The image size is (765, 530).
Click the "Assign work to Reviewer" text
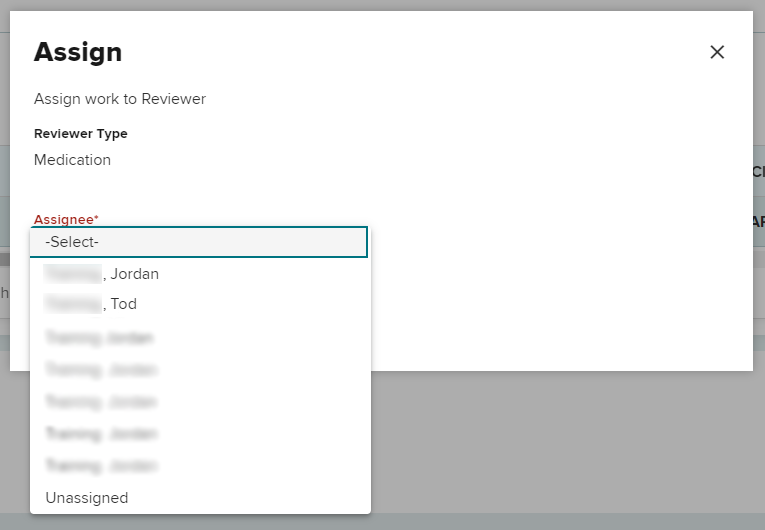click(x=120, y=99)
